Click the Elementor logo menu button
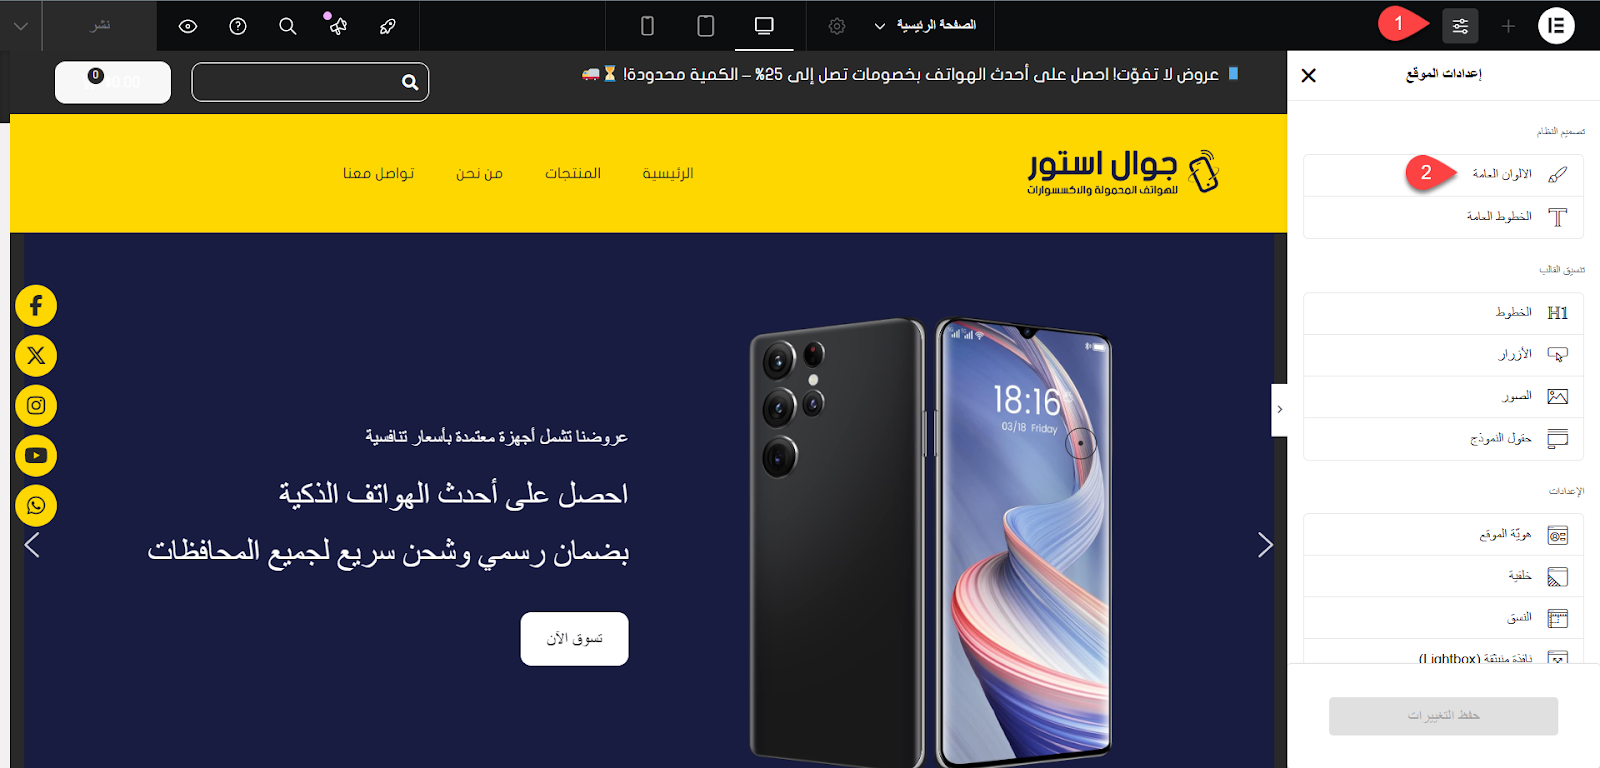Viewport: 1600px width, 768px height. click(x=1556, y=26)
